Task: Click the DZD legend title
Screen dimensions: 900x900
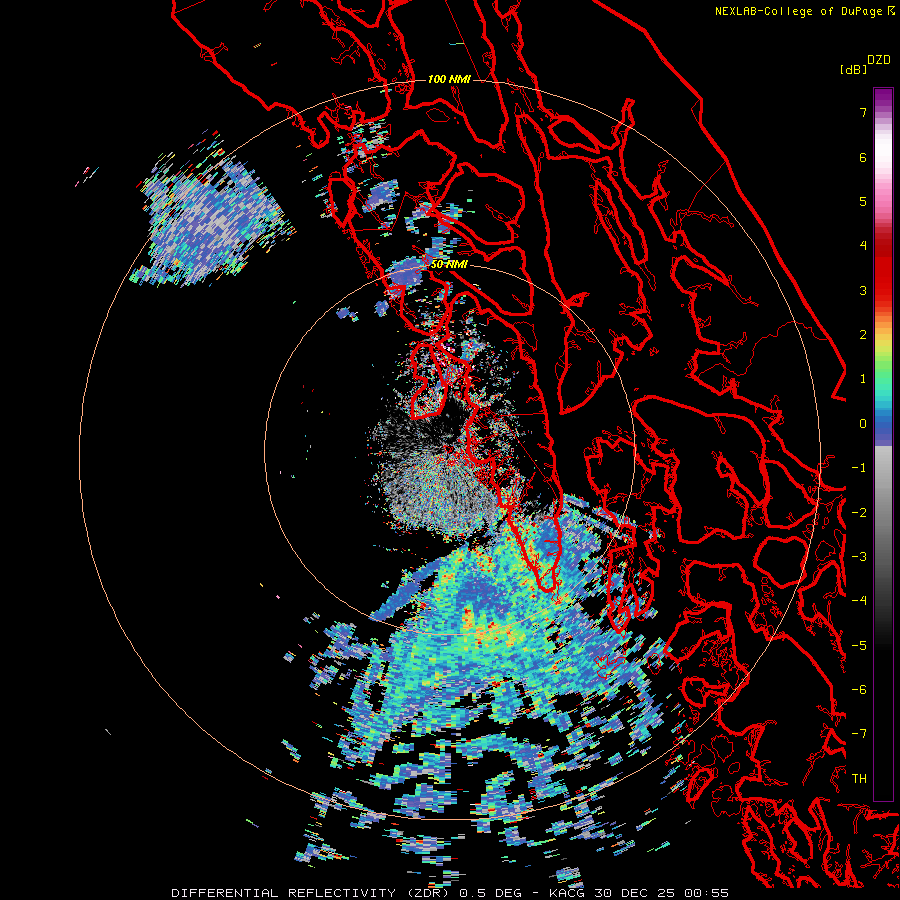Action: (879, 60)
